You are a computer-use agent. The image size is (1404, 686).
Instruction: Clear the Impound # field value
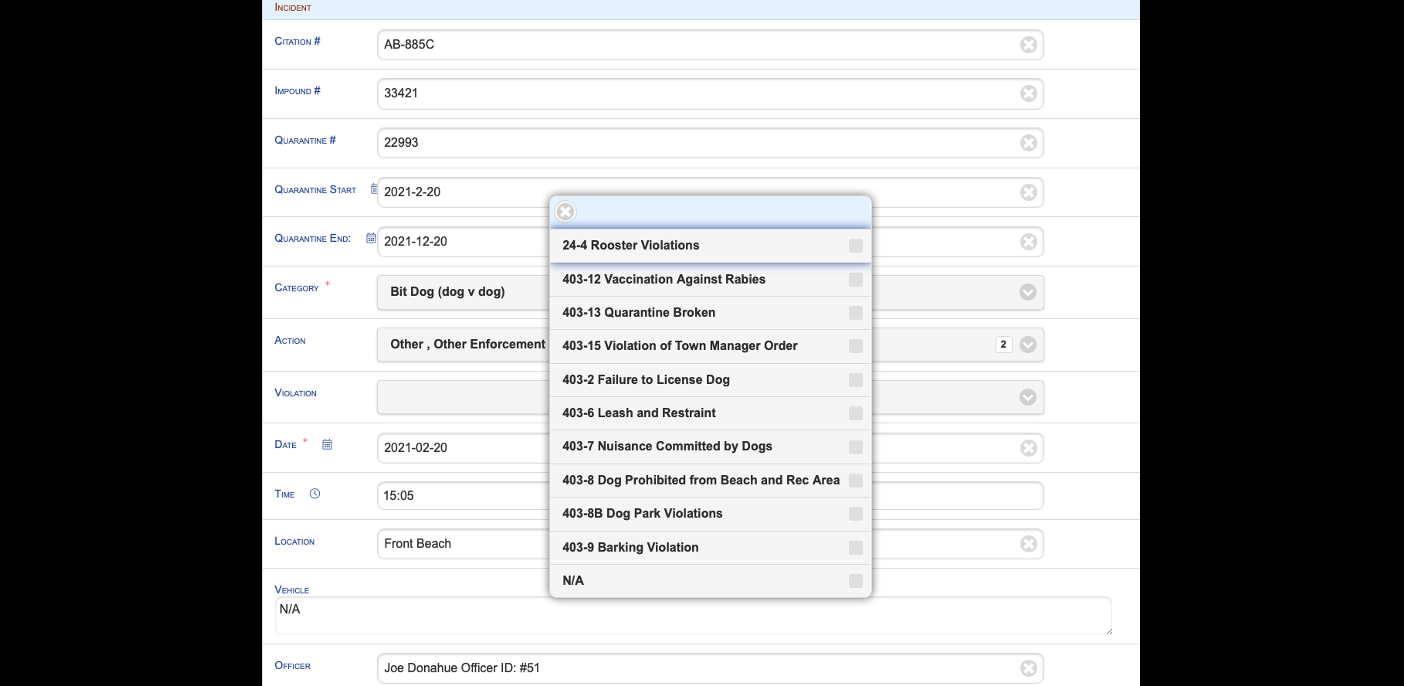(1028, 94)
